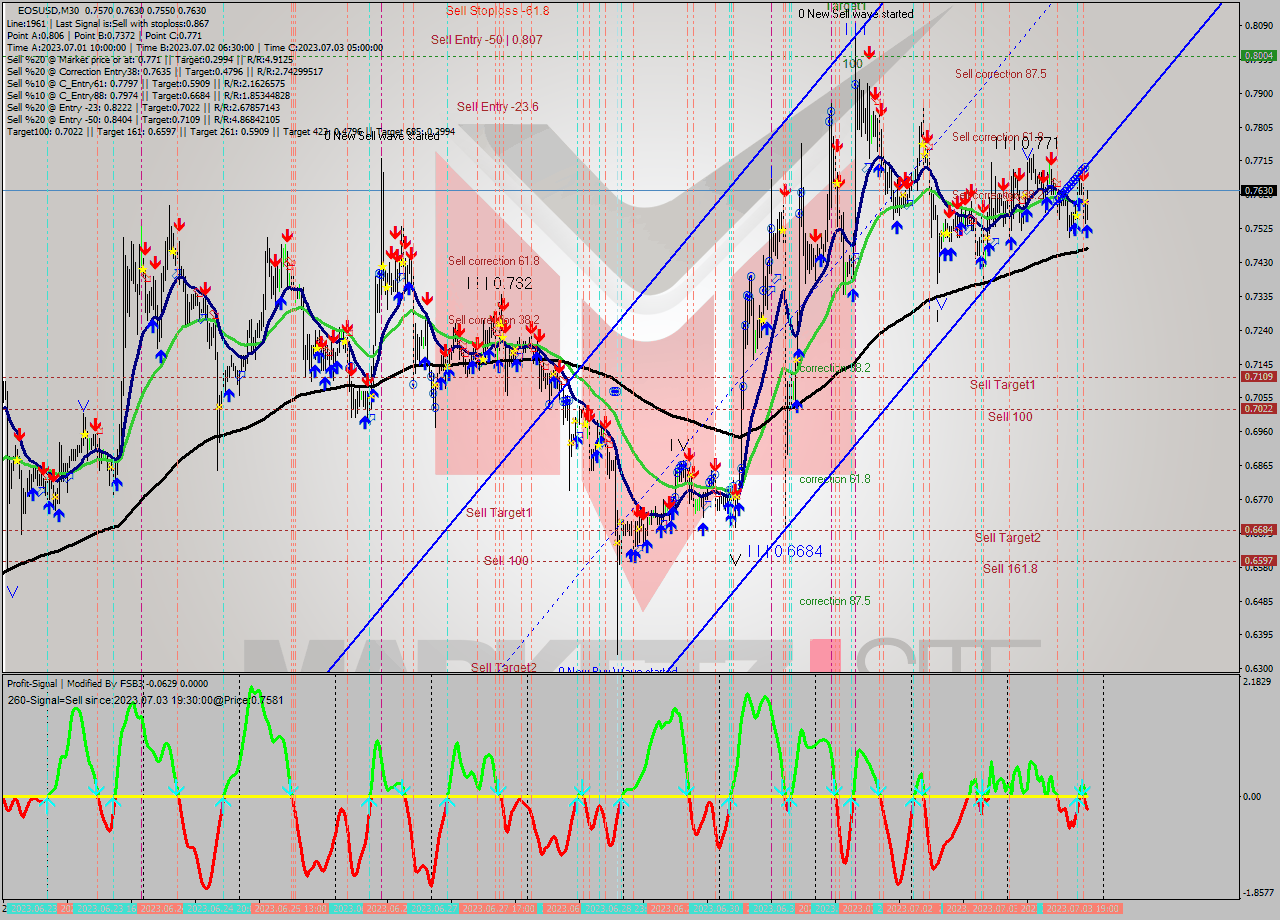The width and height of the screenshot is (1280, 920).
Task: Select the 'I I I 0.771' wave label
Action: [x=1025, y=144]
